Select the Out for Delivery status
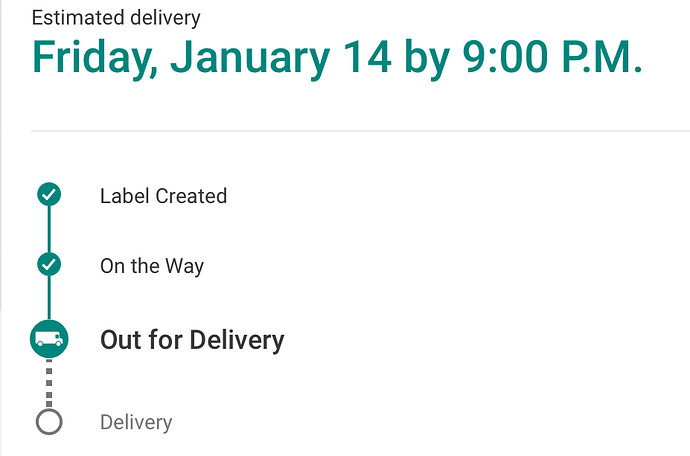 [x=192, y=341]
